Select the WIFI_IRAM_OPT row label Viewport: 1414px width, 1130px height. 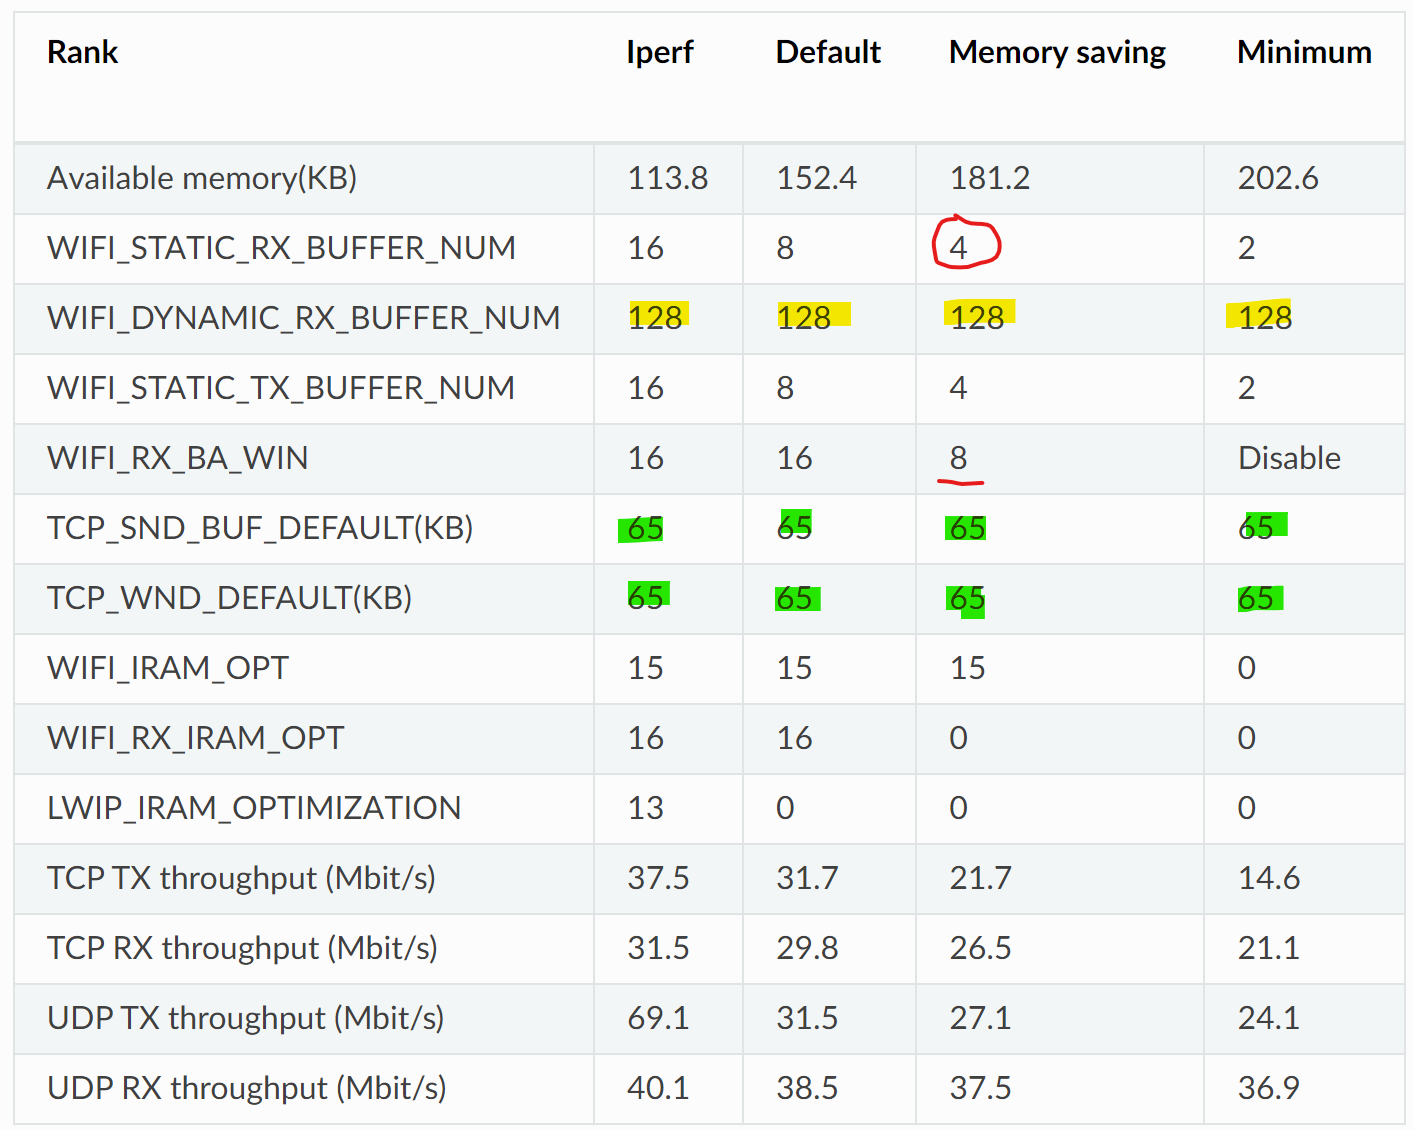168,668
